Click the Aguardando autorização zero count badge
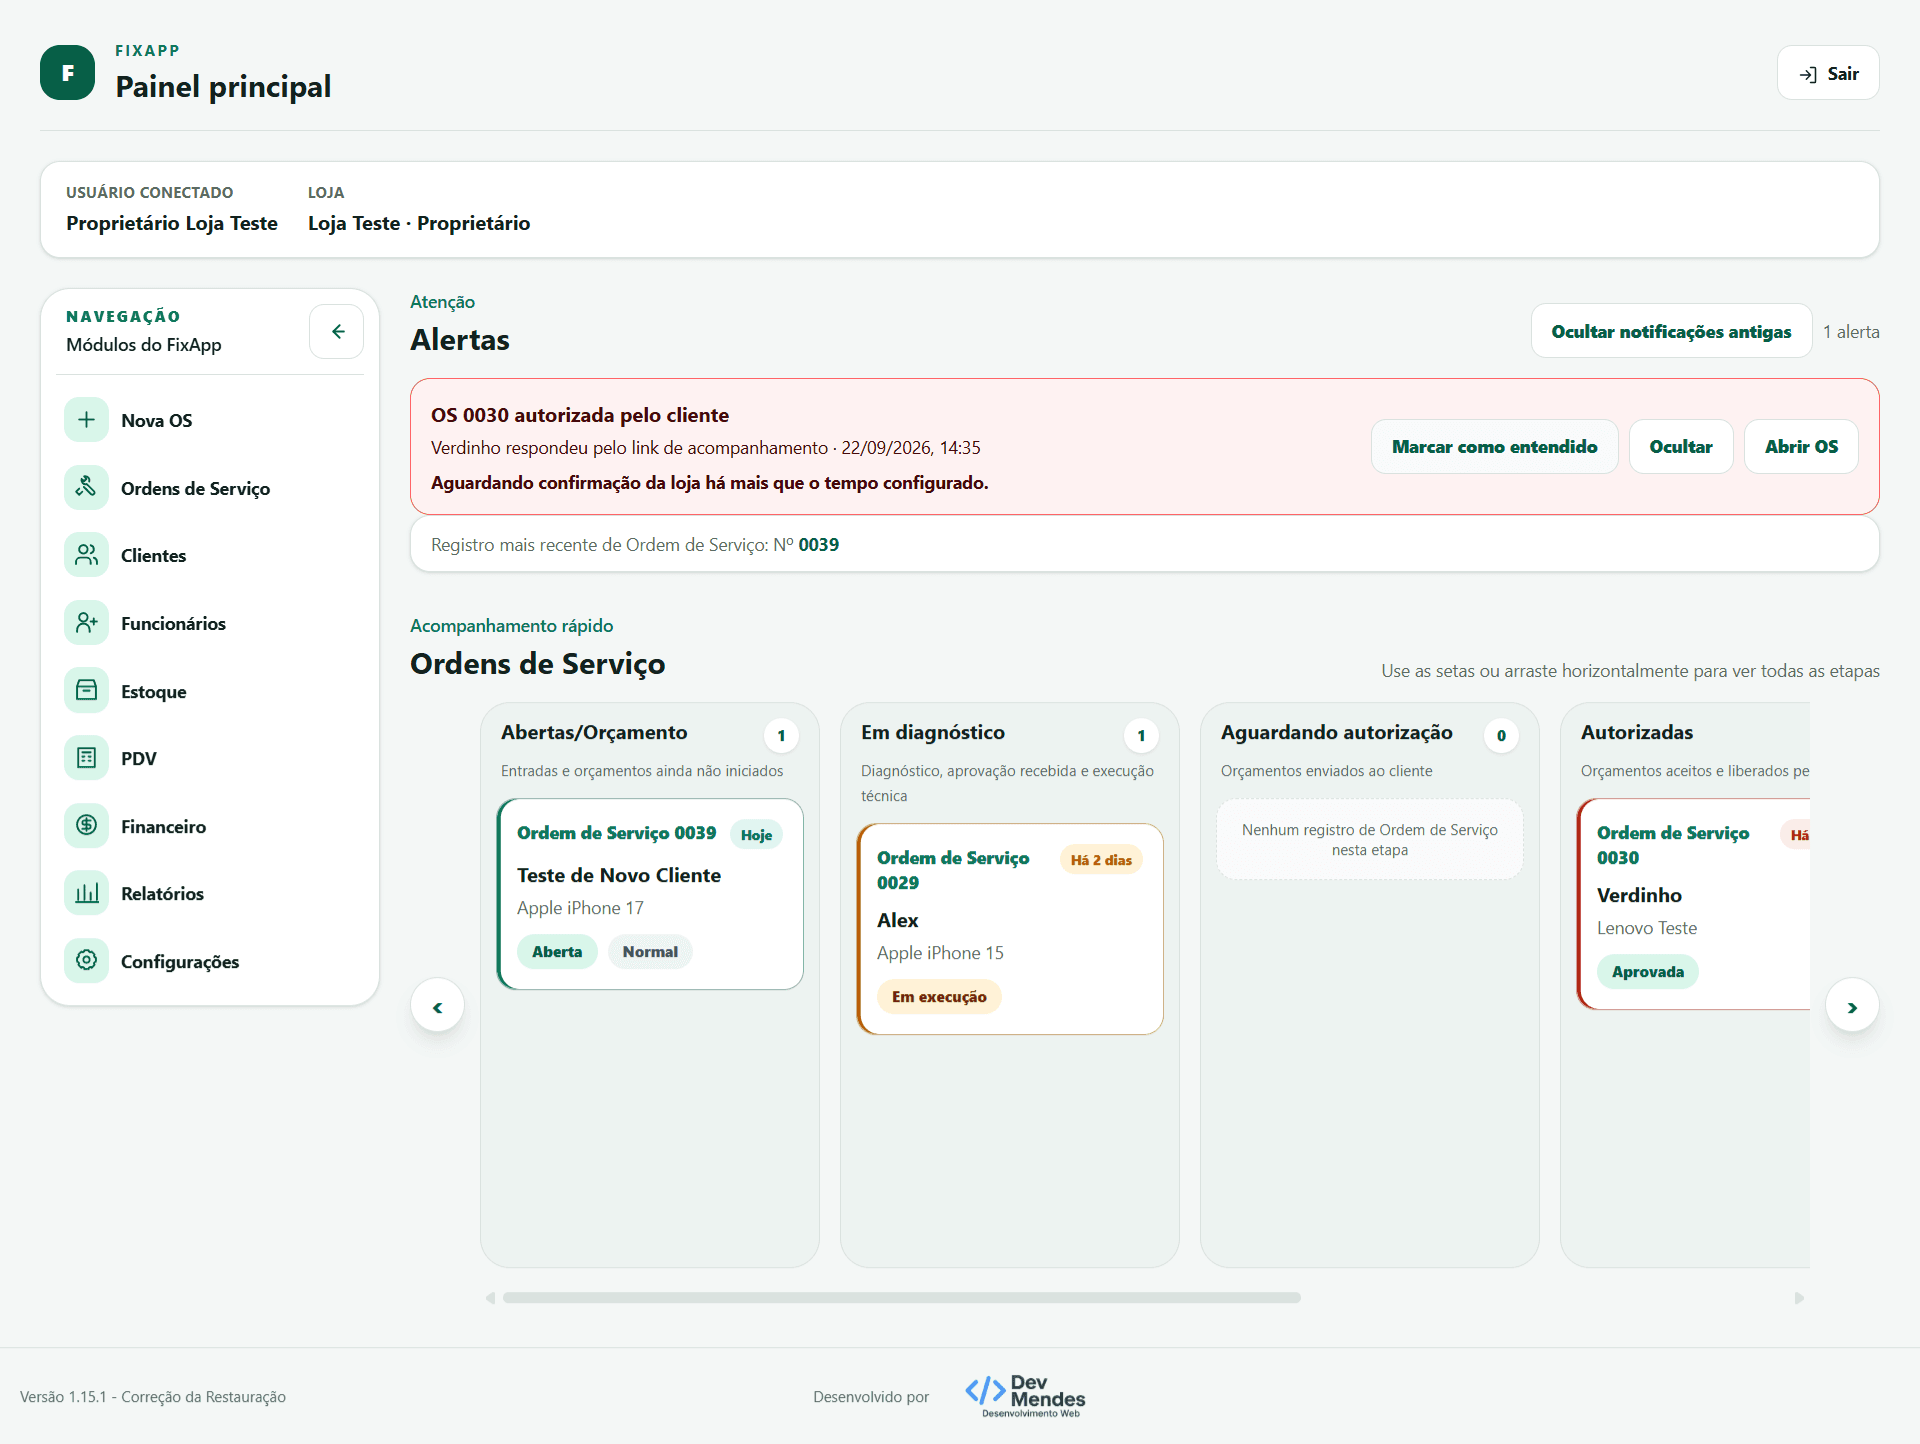Screen dimensions: 1920x1444 pos(1501,735)
